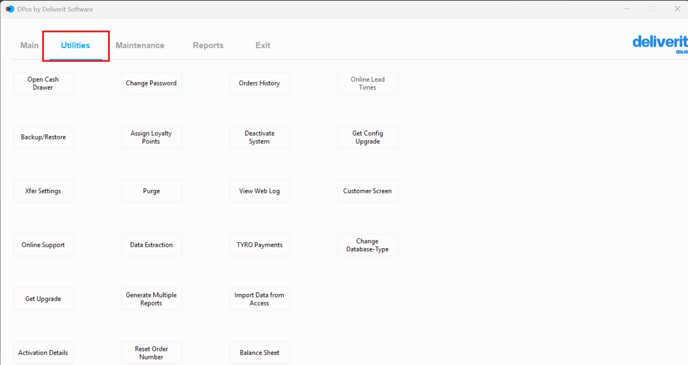Screen dimensions: 688x365
Task: Click Get Config Upgrade
Action: [x=368, y=137]
